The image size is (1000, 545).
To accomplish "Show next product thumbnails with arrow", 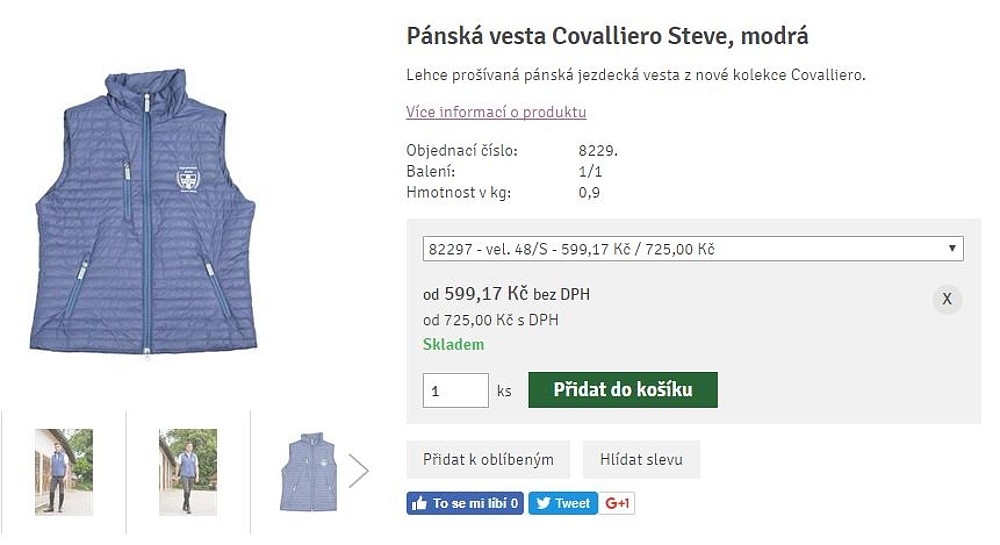I will (x=358, y=471).
